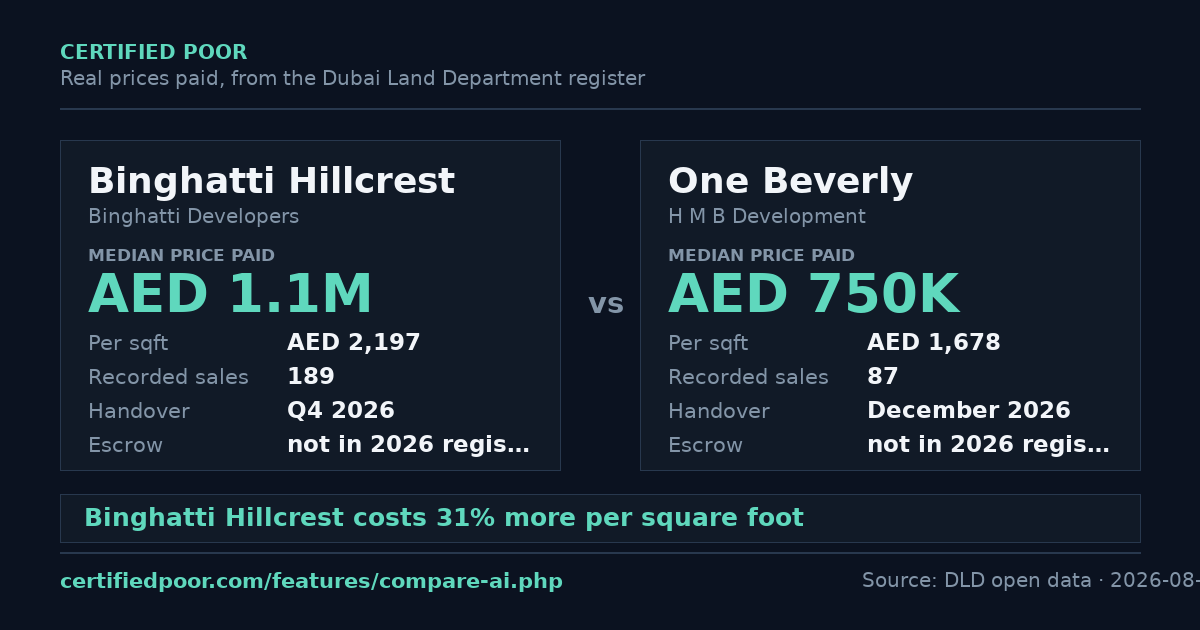Click the H M B Development developer name
Screen dimensions: 1200x630
pyautogui.click(x=766, y=217)
